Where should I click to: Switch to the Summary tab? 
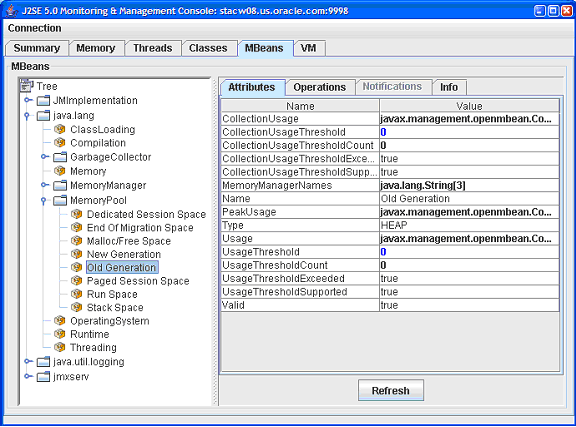pyautogui.click(x=37, y=48)
